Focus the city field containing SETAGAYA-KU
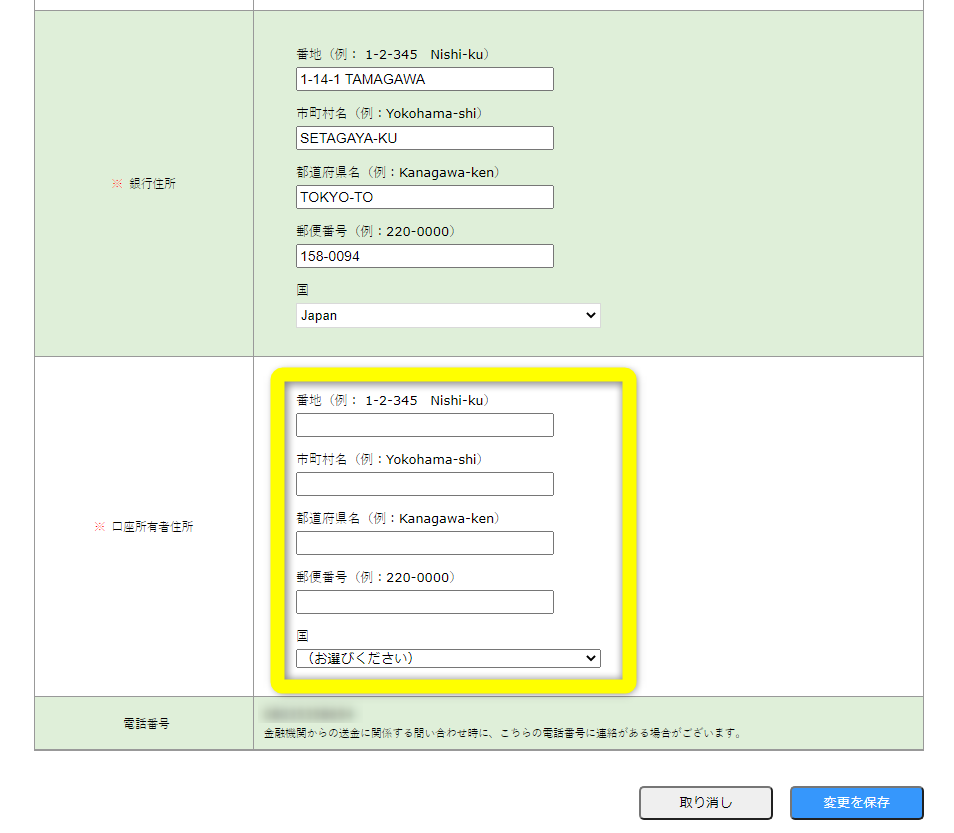Image resolution: width=954 pixels, height=833 pixels. coord(424,138)
